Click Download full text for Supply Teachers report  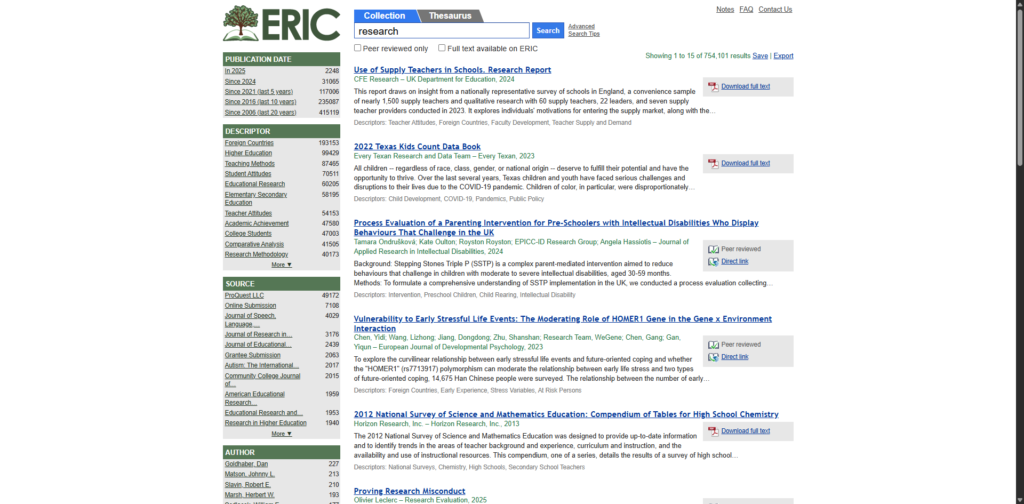746,87
